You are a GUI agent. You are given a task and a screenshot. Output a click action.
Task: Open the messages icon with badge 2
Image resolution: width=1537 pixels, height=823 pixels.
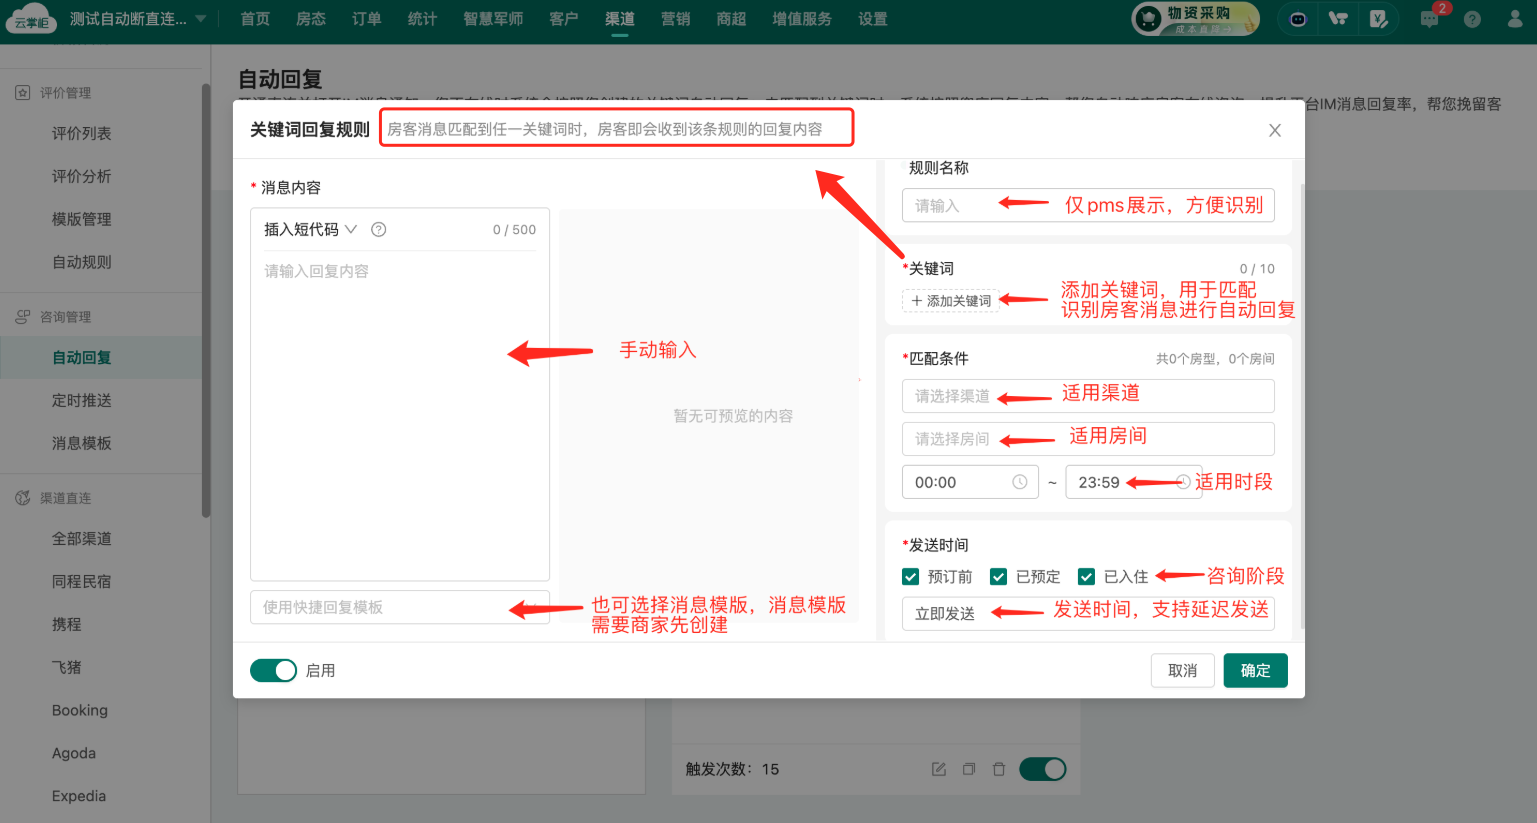[x=1430, y=19]
